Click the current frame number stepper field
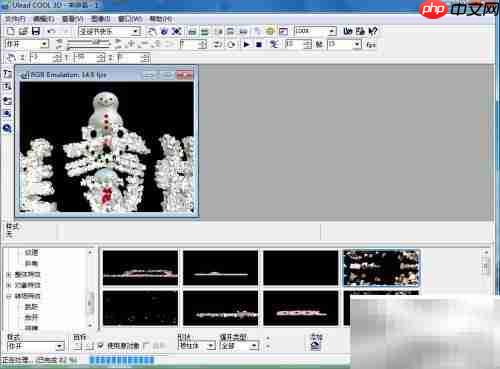500x369 pixels. [193, 44]
